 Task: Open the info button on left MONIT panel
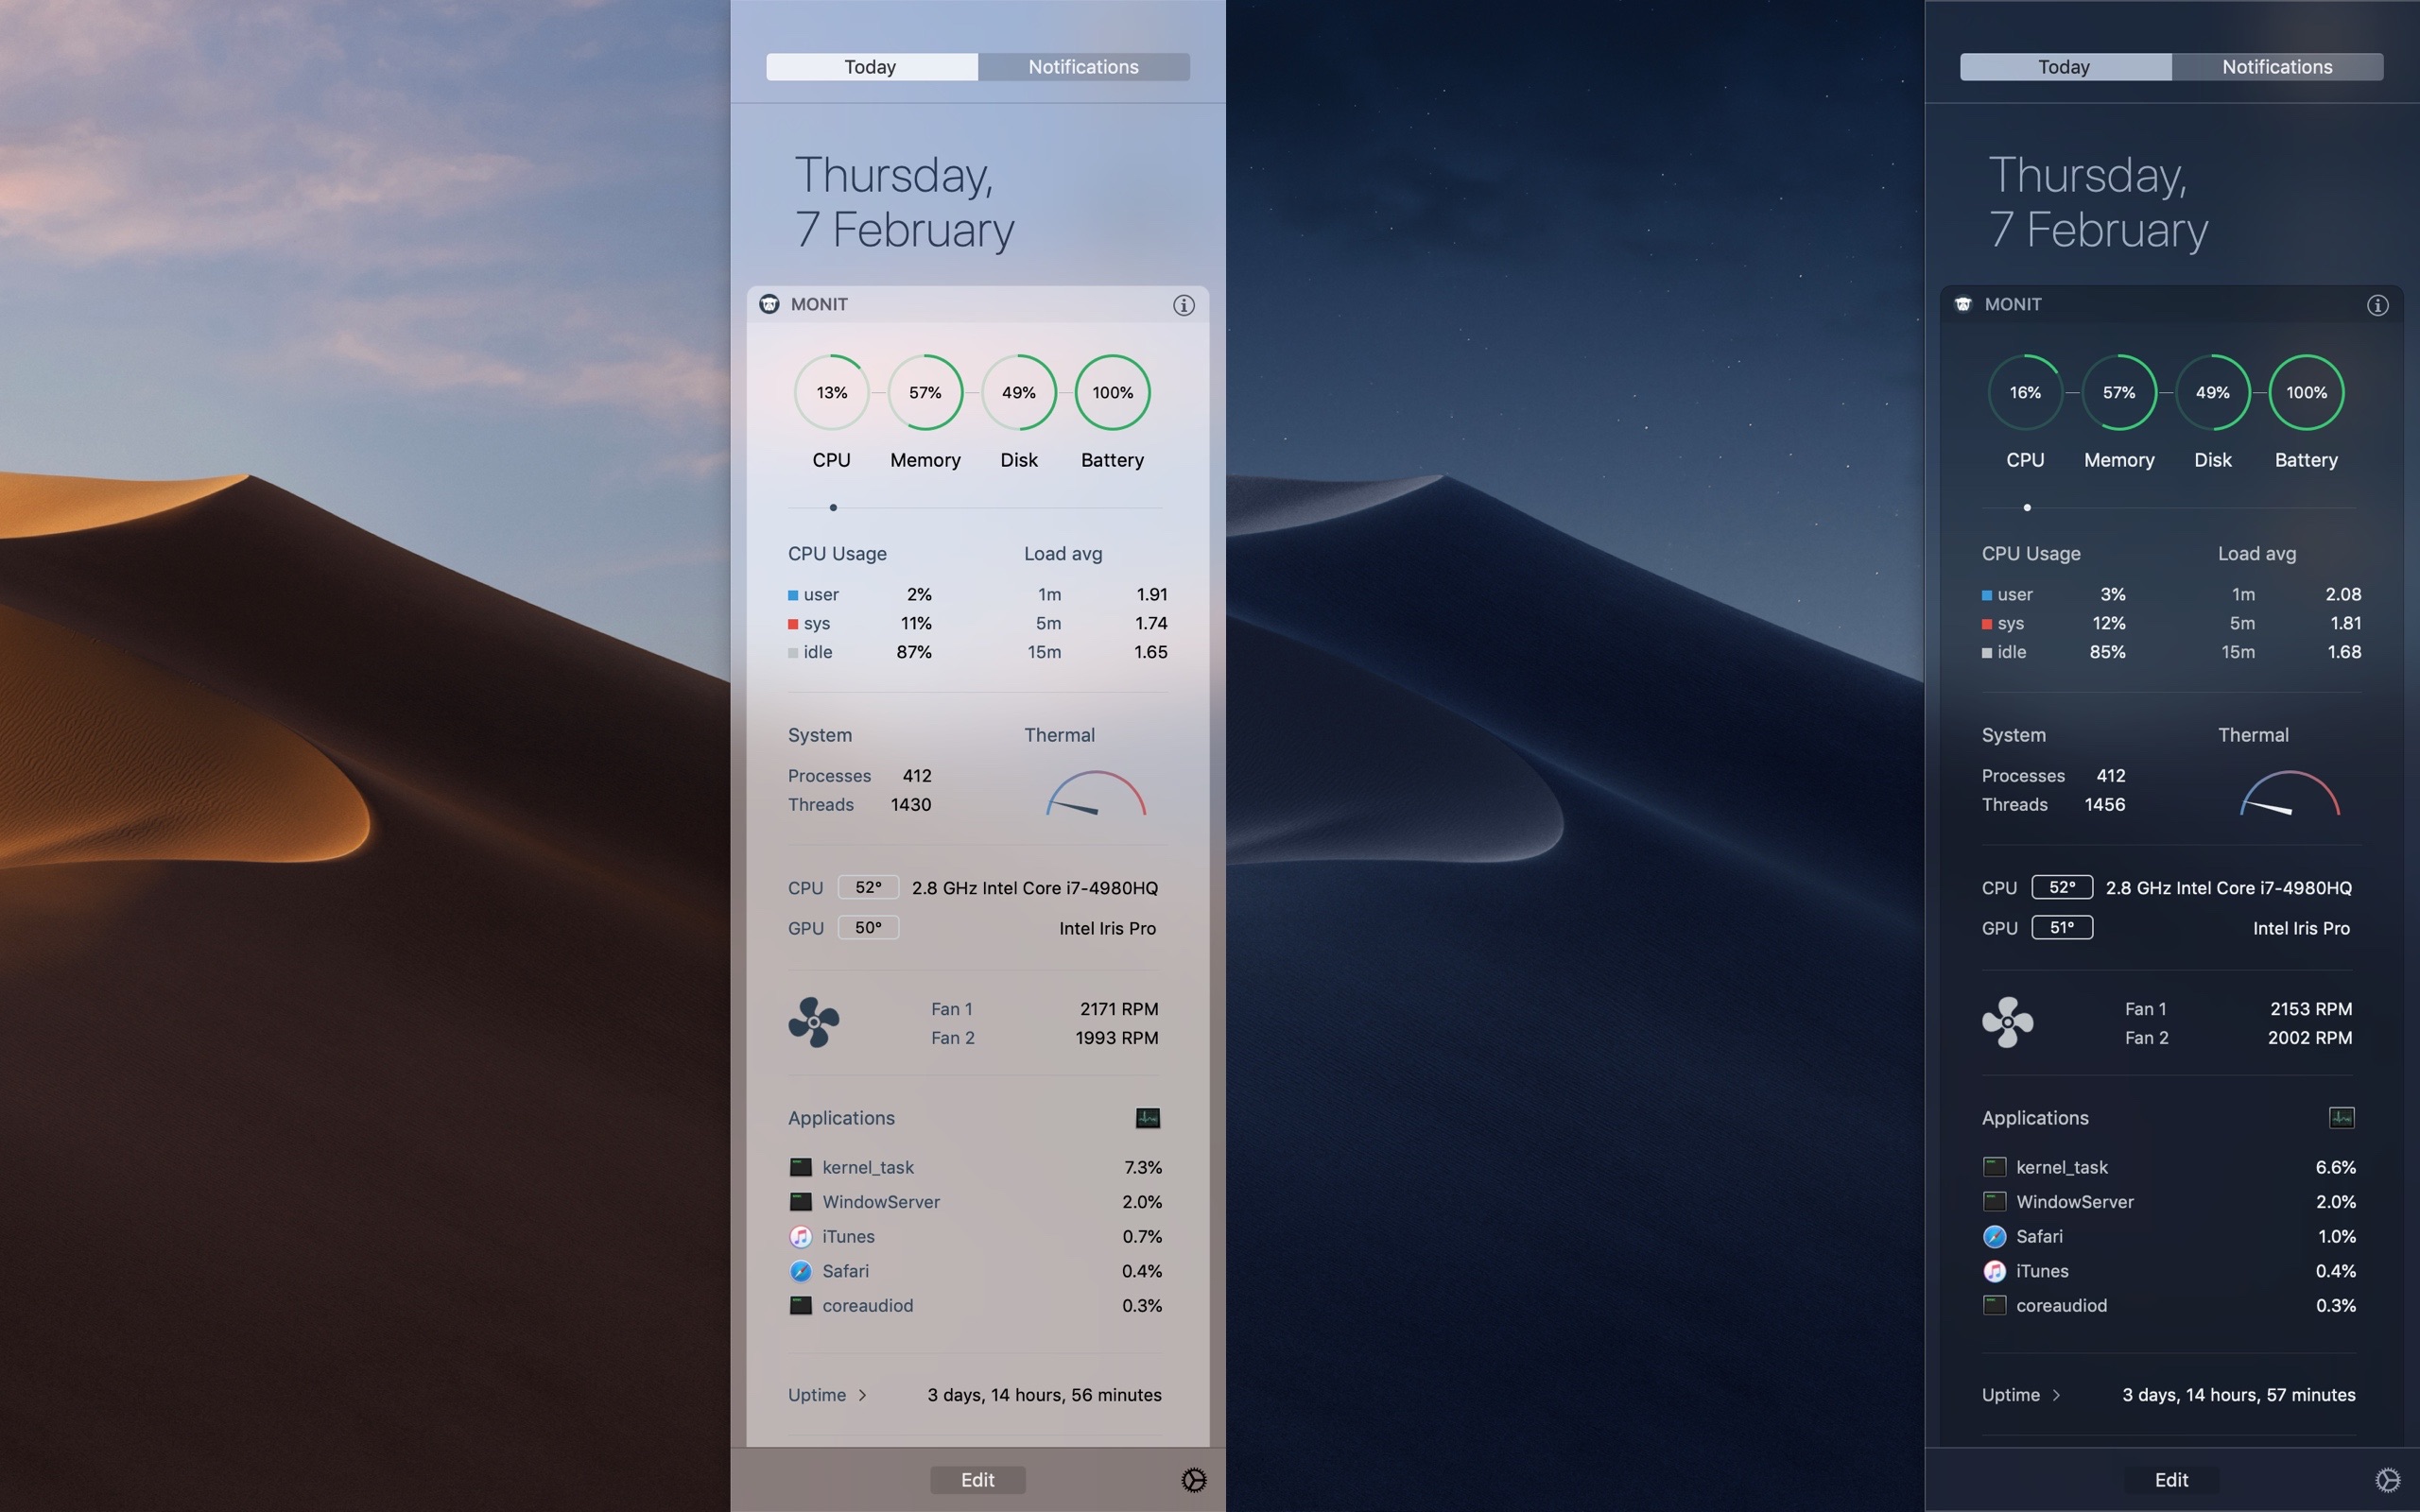coord(1184,305)
